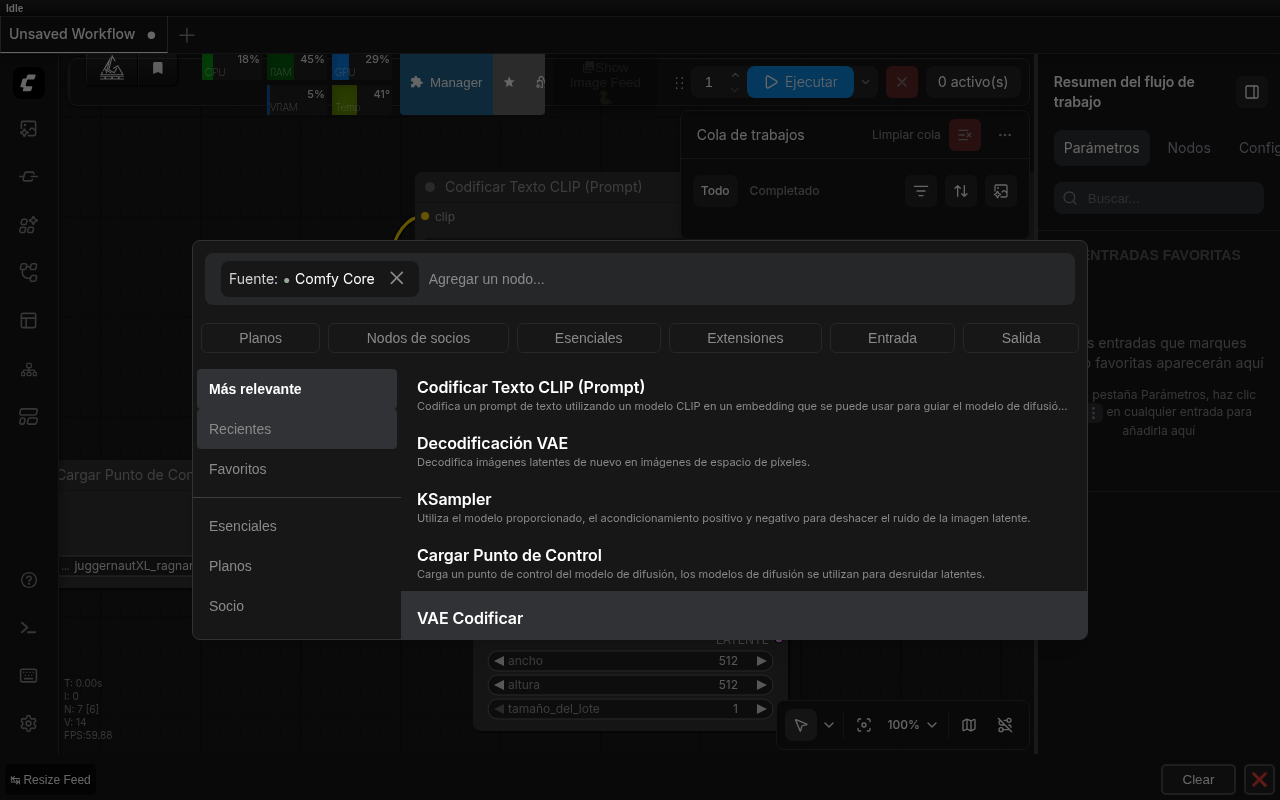1280x800 pixels.
Task: Toggle the Nodos de socios filter chip
Action: coord(418,338)
